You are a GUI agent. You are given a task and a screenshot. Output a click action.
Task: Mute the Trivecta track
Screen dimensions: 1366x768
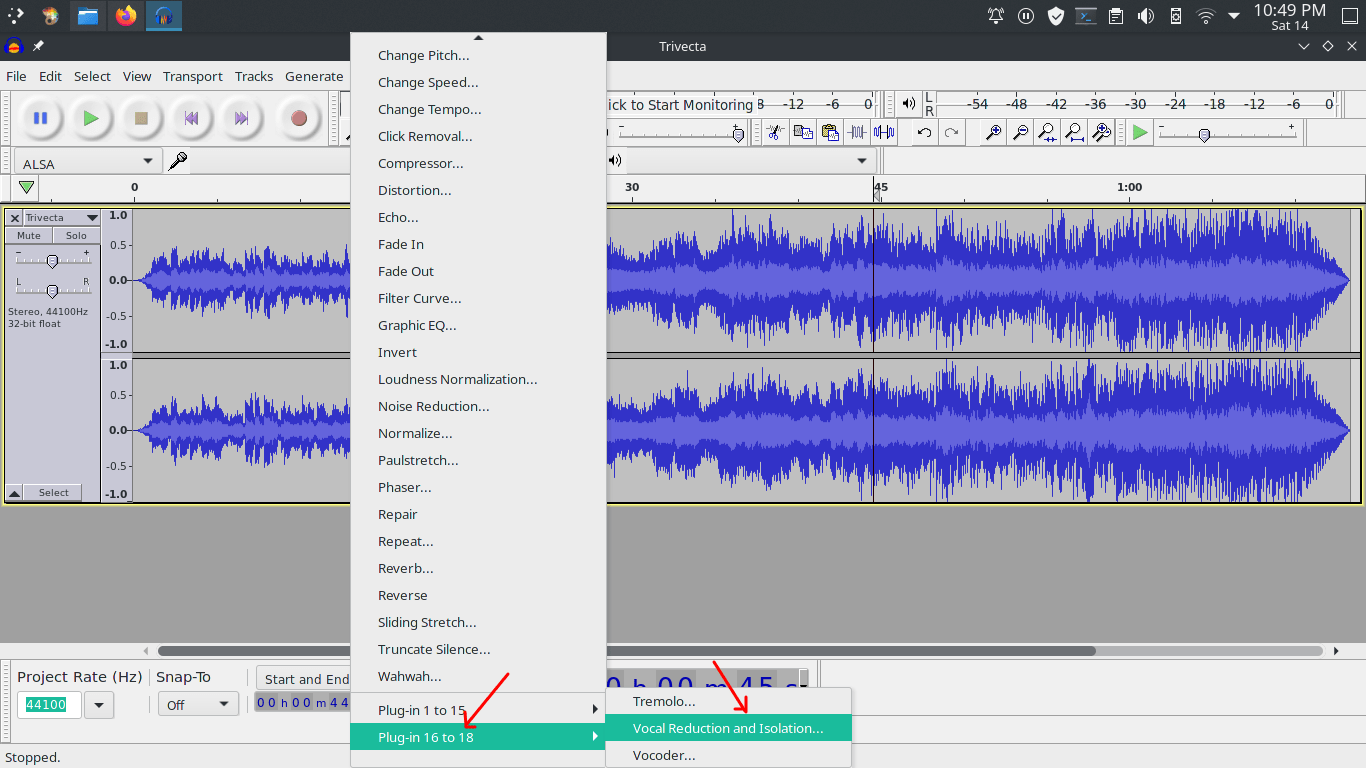pyautogui.click(x=29, y=236)
